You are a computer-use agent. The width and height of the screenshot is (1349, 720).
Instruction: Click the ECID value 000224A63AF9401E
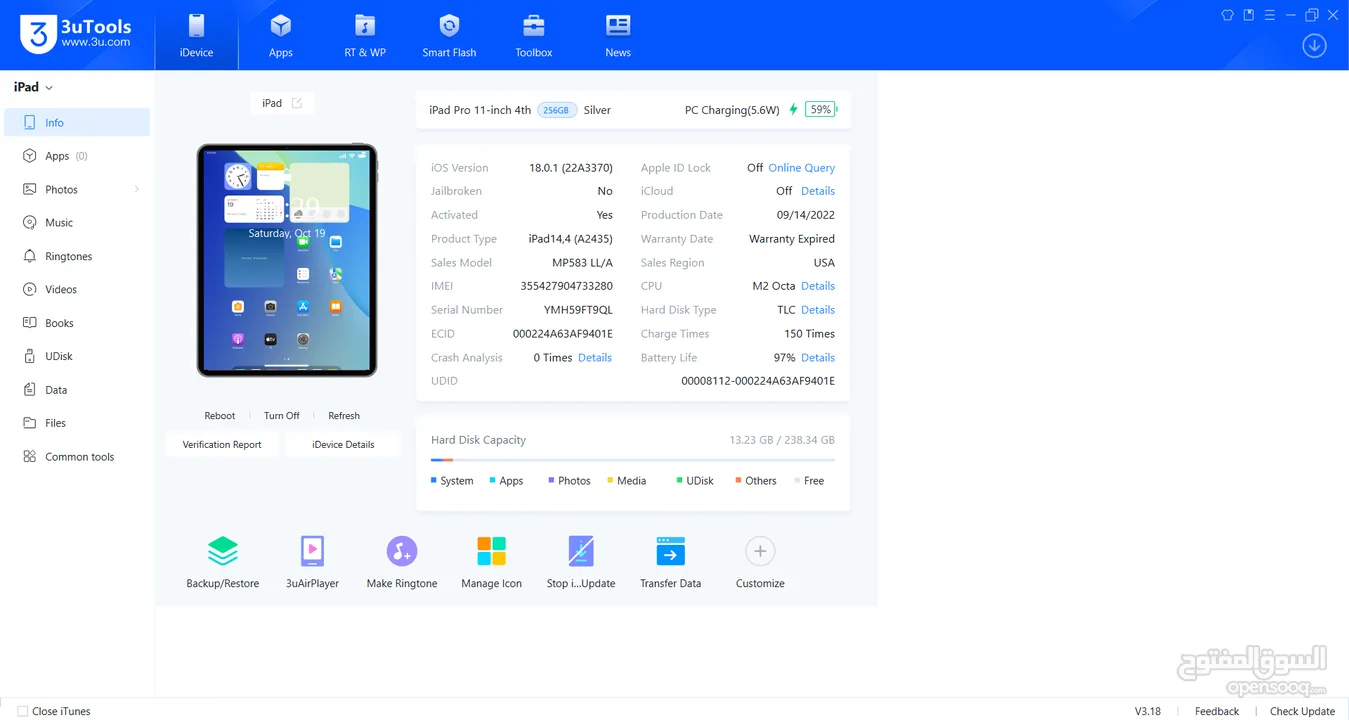coord(562,334)
